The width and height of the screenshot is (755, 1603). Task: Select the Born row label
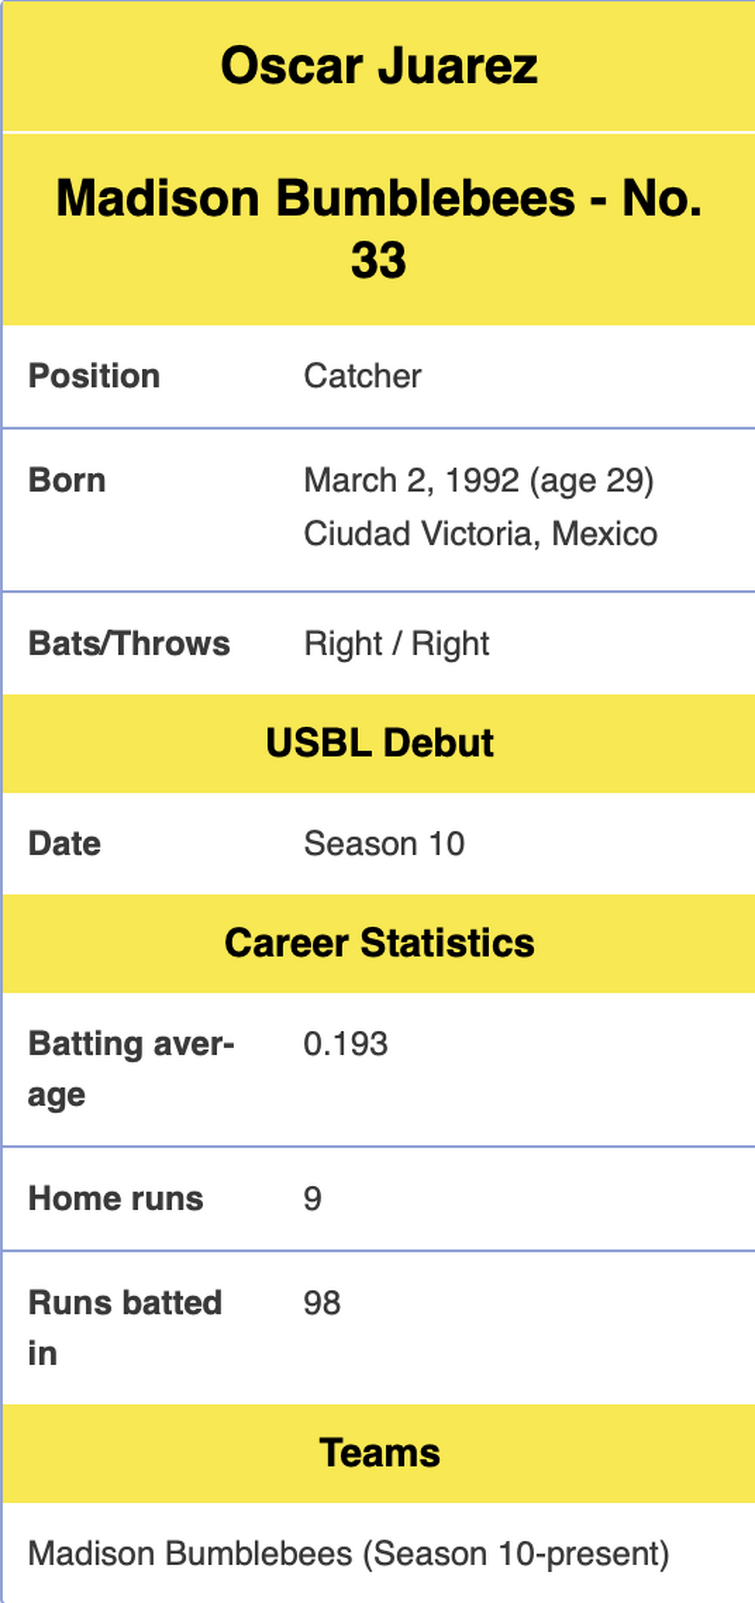[67, 480]
